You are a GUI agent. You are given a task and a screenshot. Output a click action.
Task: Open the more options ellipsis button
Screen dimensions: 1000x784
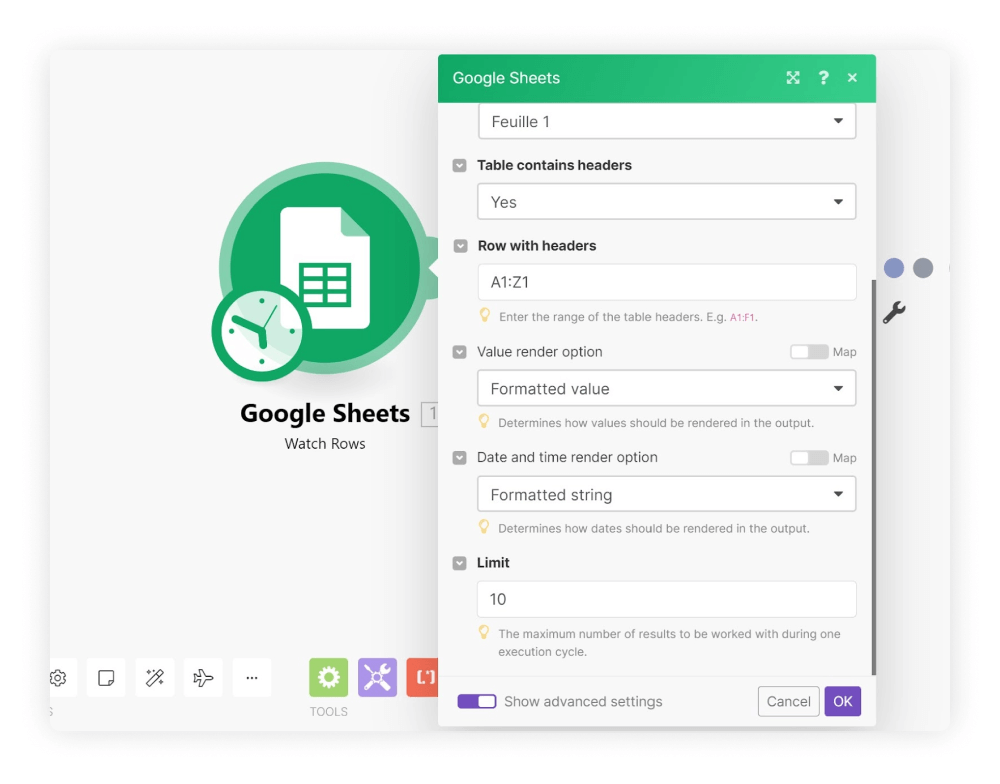(x=252, y=677)
